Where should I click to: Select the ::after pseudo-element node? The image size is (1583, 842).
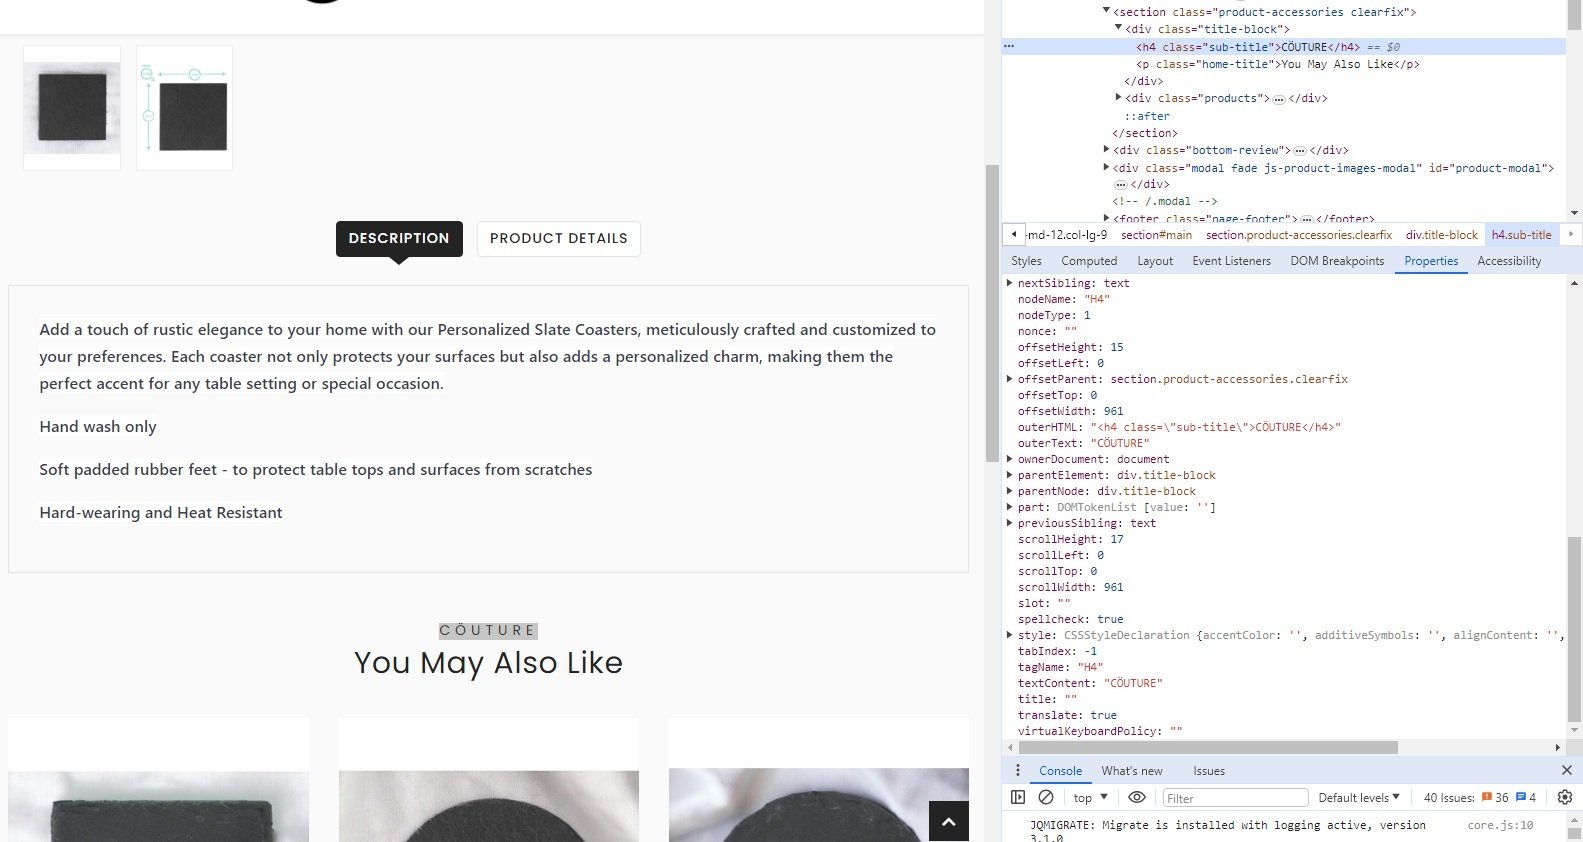pyautogui.click(x=1147, y=116)
